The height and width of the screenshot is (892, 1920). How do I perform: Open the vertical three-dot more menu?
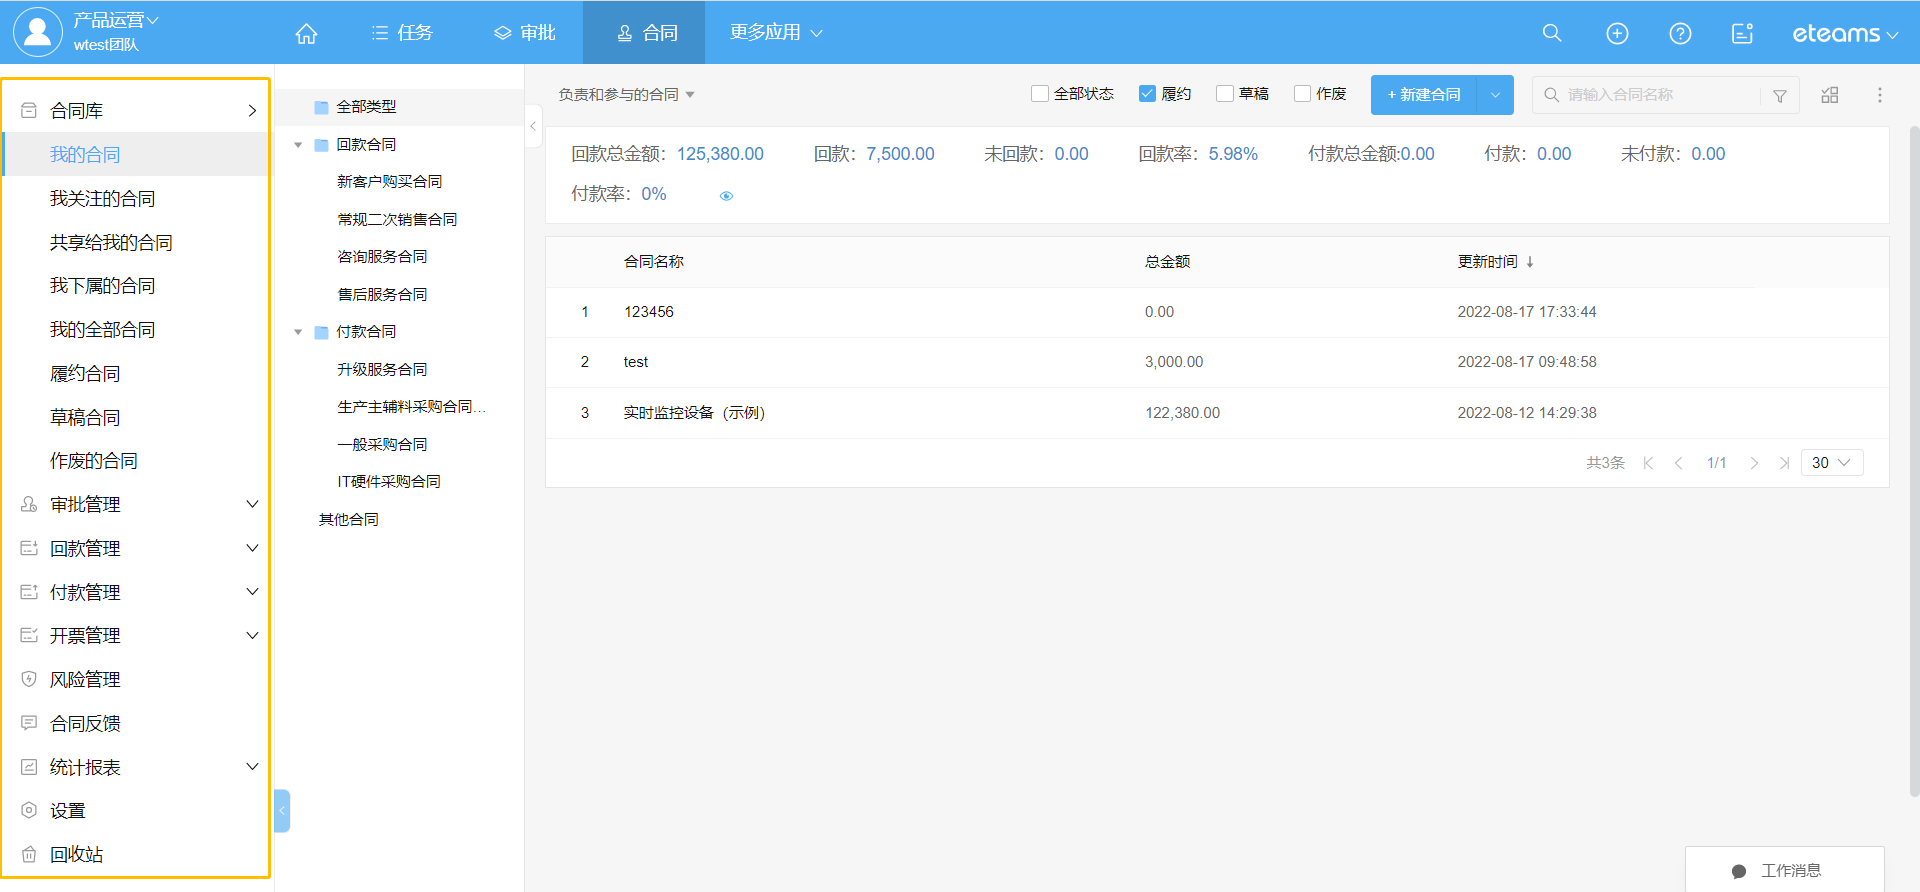(1879, 95)
